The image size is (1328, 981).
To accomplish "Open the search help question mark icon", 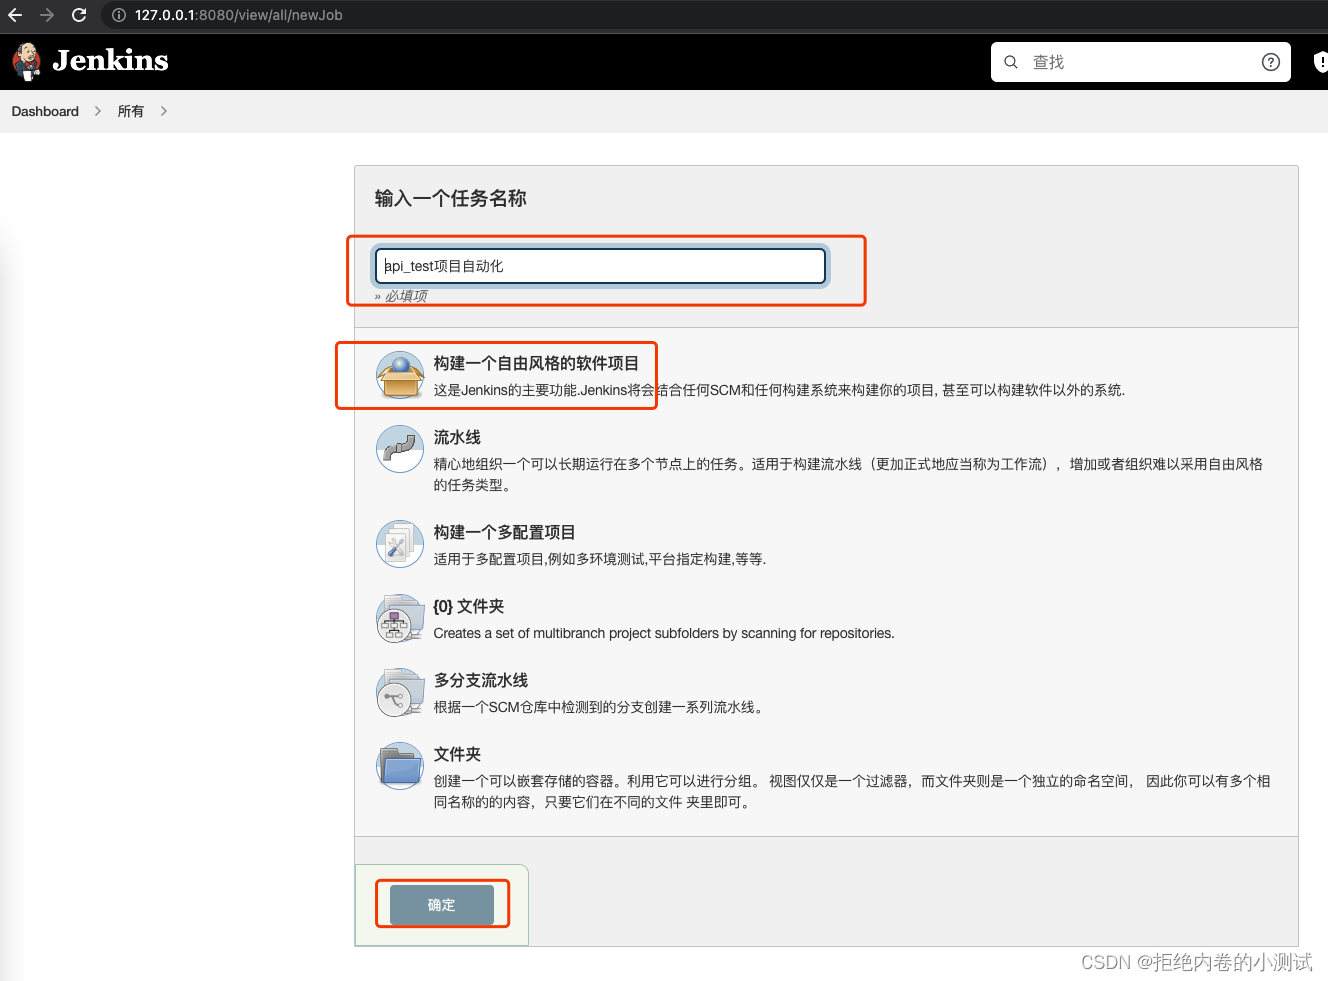I will (x=1270, y=61).
